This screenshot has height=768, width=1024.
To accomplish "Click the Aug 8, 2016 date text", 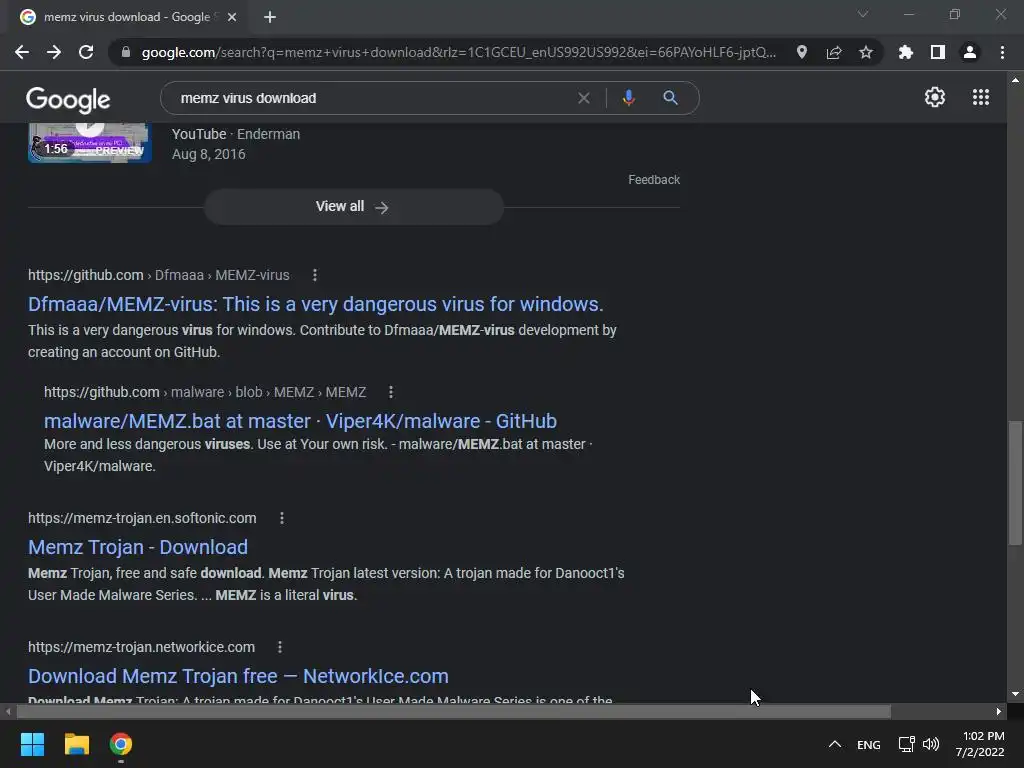I will click(x=208, y=154).
